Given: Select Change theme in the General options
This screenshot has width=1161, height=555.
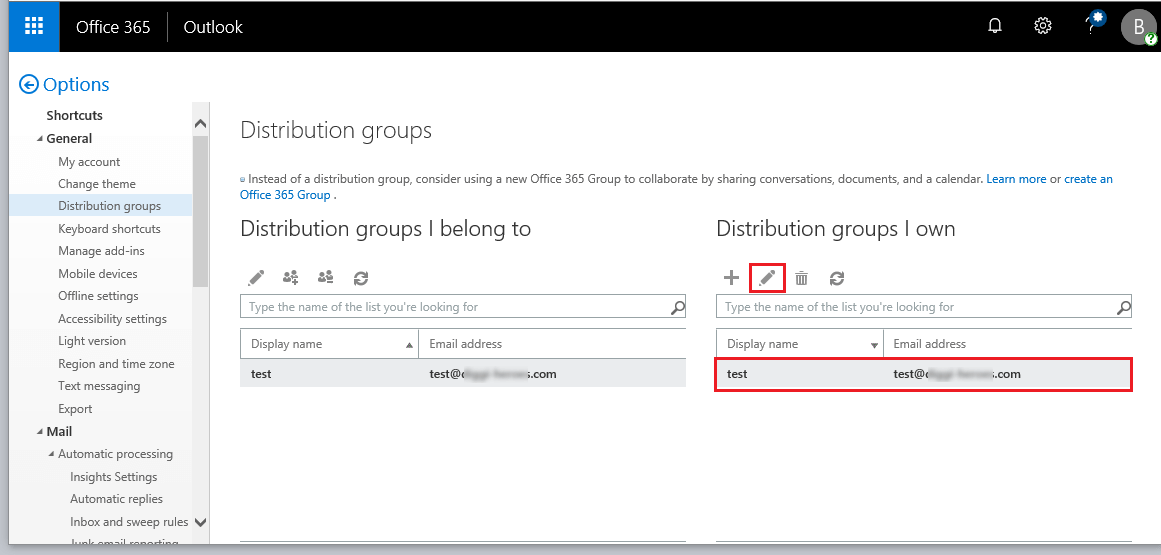Looking at the screenshot, I should click(x=97, y=184).
